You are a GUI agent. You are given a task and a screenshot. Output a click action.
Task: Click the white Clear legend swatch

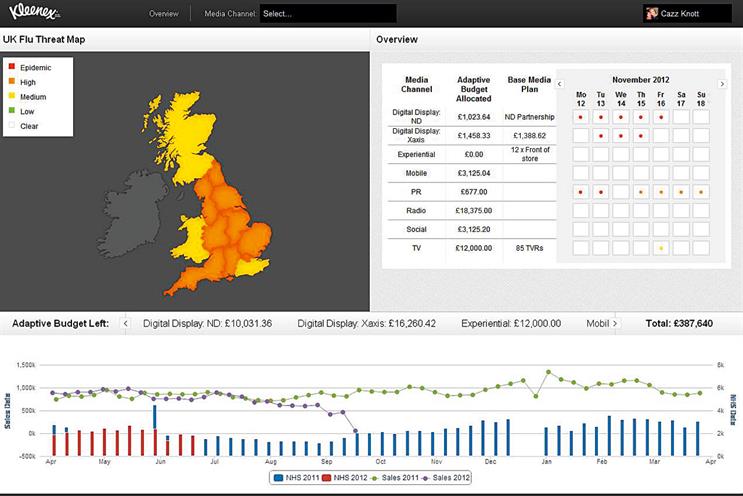pyautogui.click(x=12, y=125)
